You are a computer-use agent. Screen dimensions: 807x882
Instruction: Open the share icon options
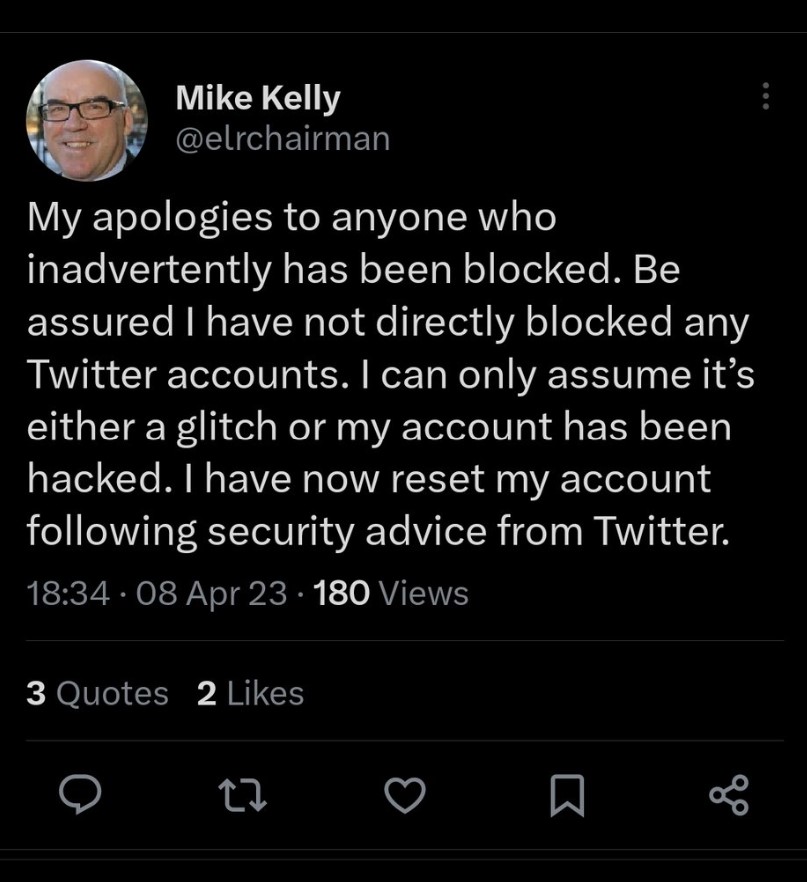pos(728,795)
